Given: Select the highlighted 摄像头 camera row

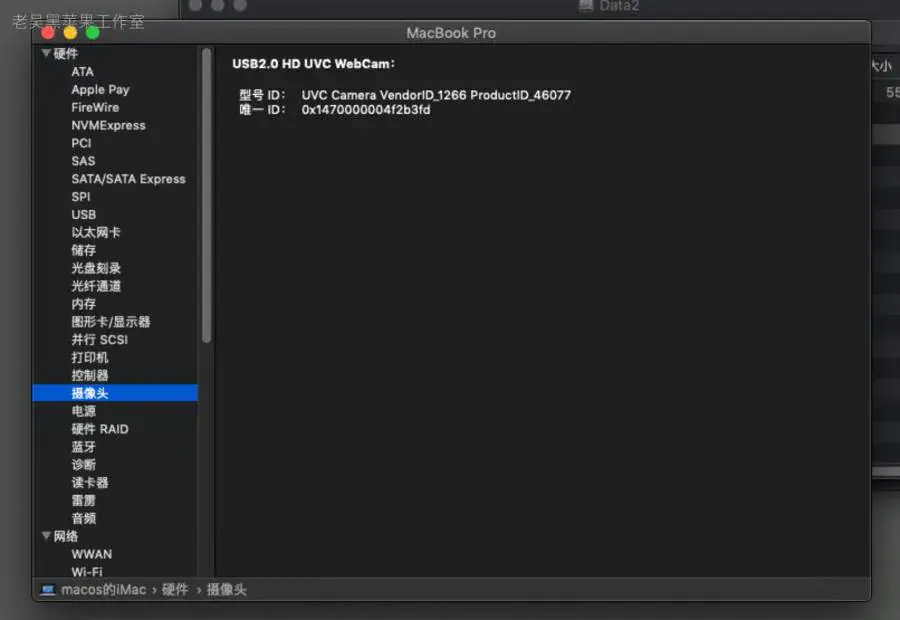Looking at the screenshot, I should [x=115, y=393].
